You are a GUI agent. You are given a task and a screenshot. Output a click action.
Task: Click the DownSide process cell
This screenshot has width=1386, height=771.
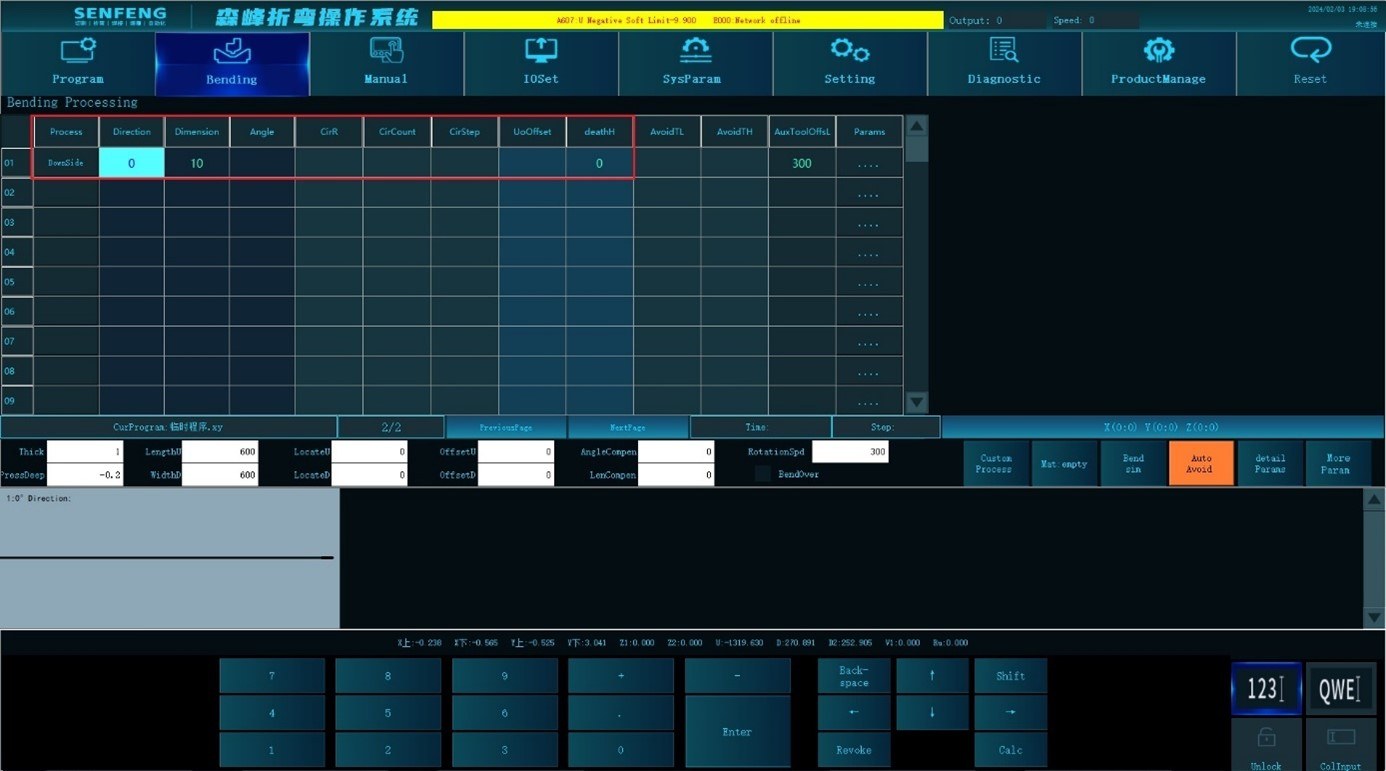coord(66,163)
